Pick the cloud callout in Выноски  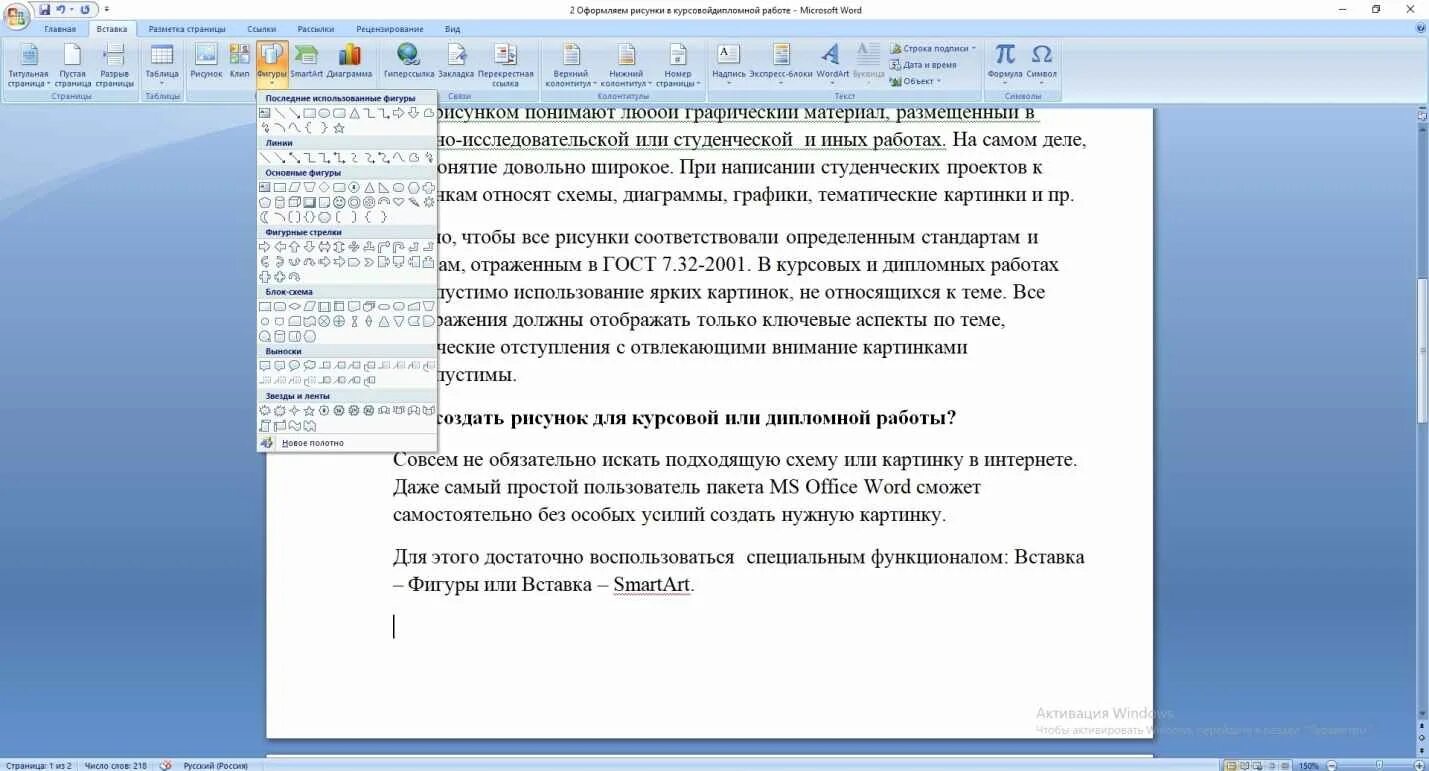click(x=310, y=365)
